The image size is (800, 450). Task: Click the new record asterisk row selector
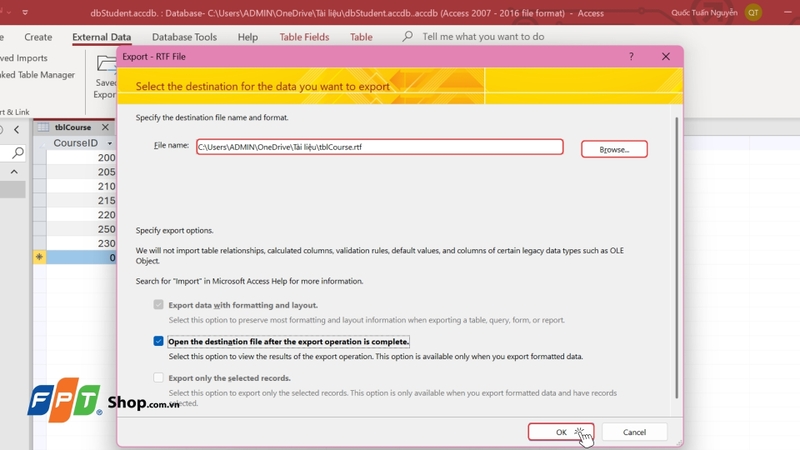click(x=39, y=257)
